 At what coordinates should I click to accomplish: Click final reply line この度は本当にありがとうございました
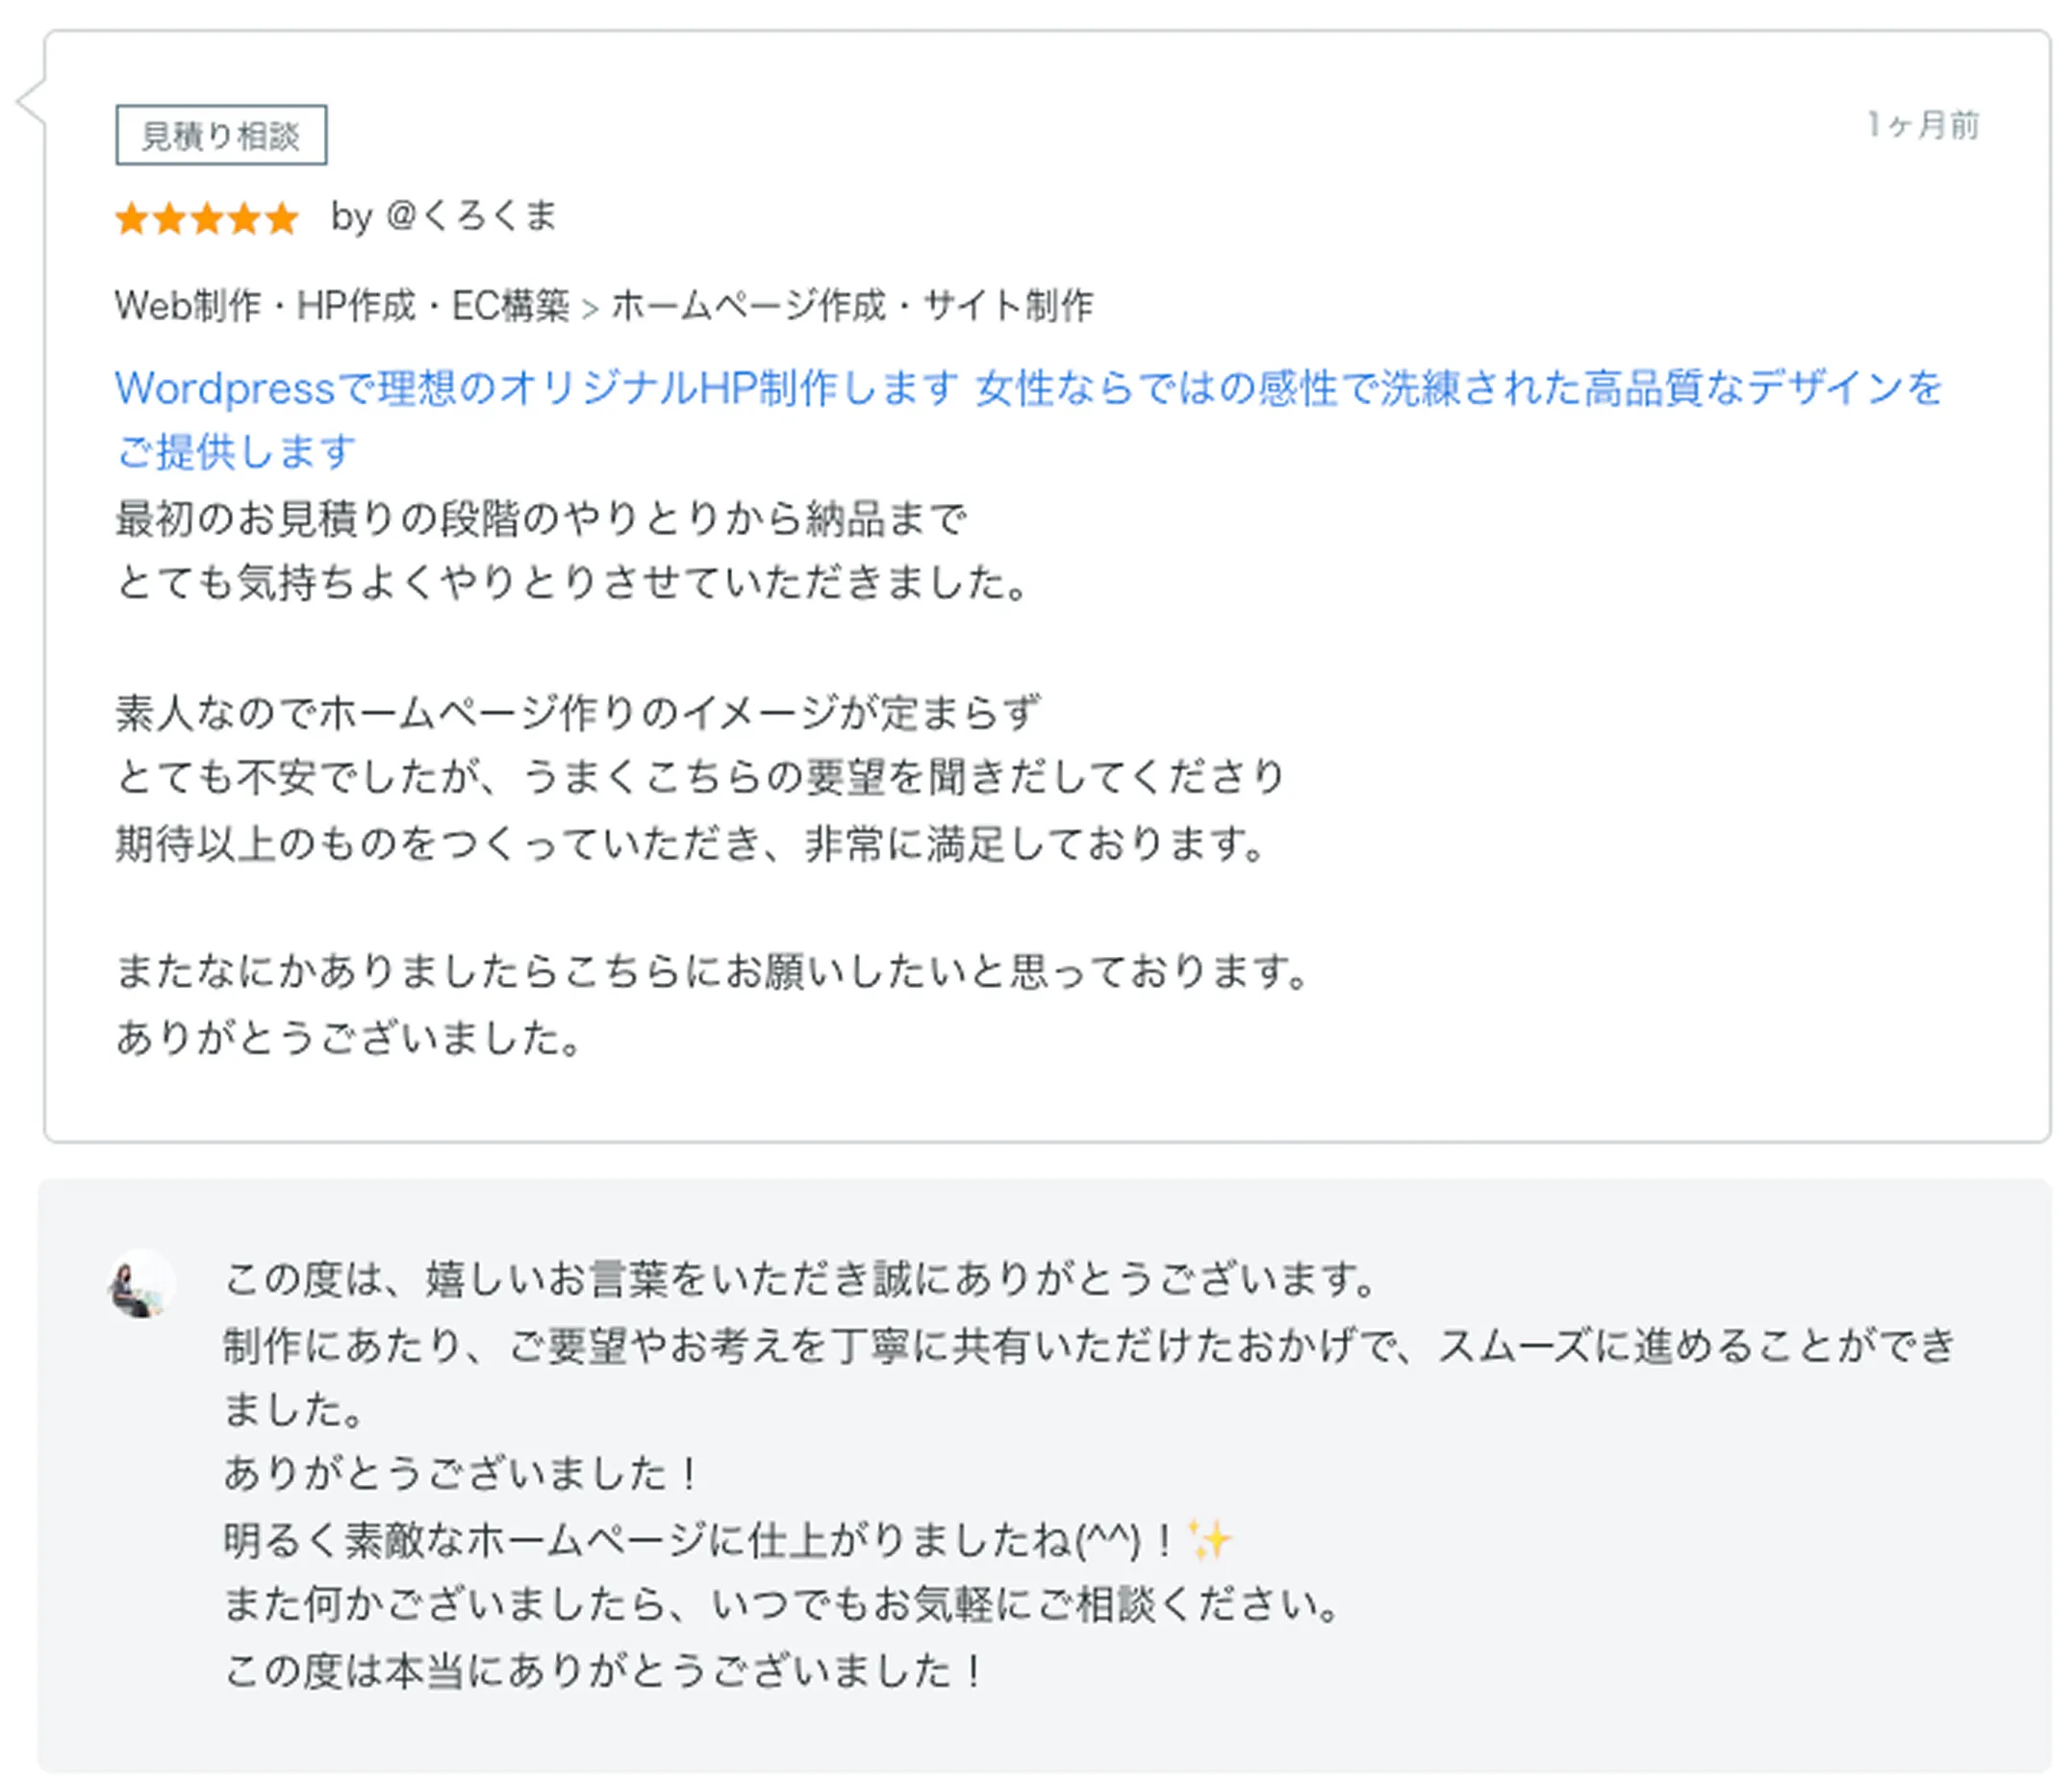(604, 1670)
